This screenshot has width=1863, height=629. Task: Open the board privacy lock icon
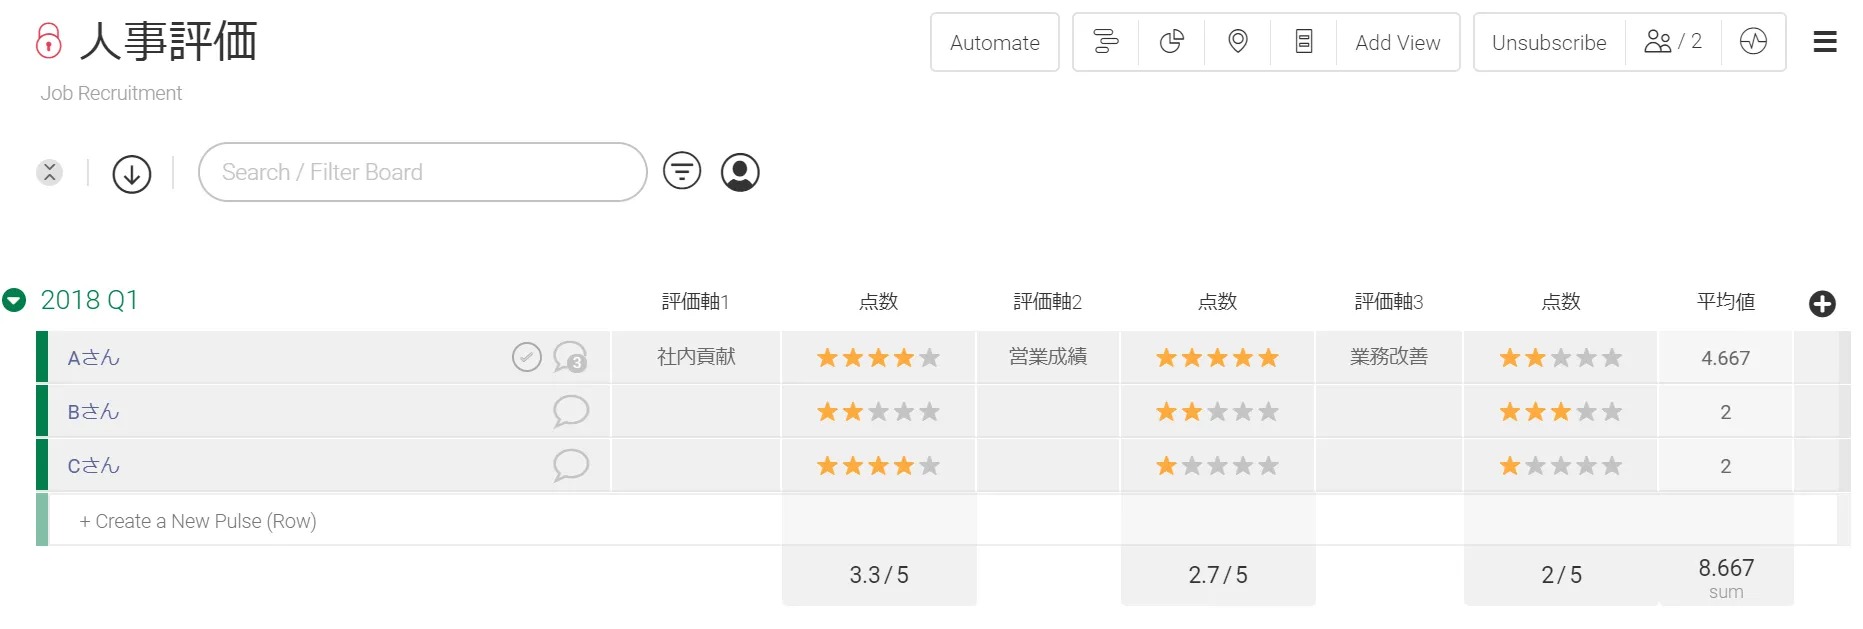pyautogui.click(x=48, y=41)
